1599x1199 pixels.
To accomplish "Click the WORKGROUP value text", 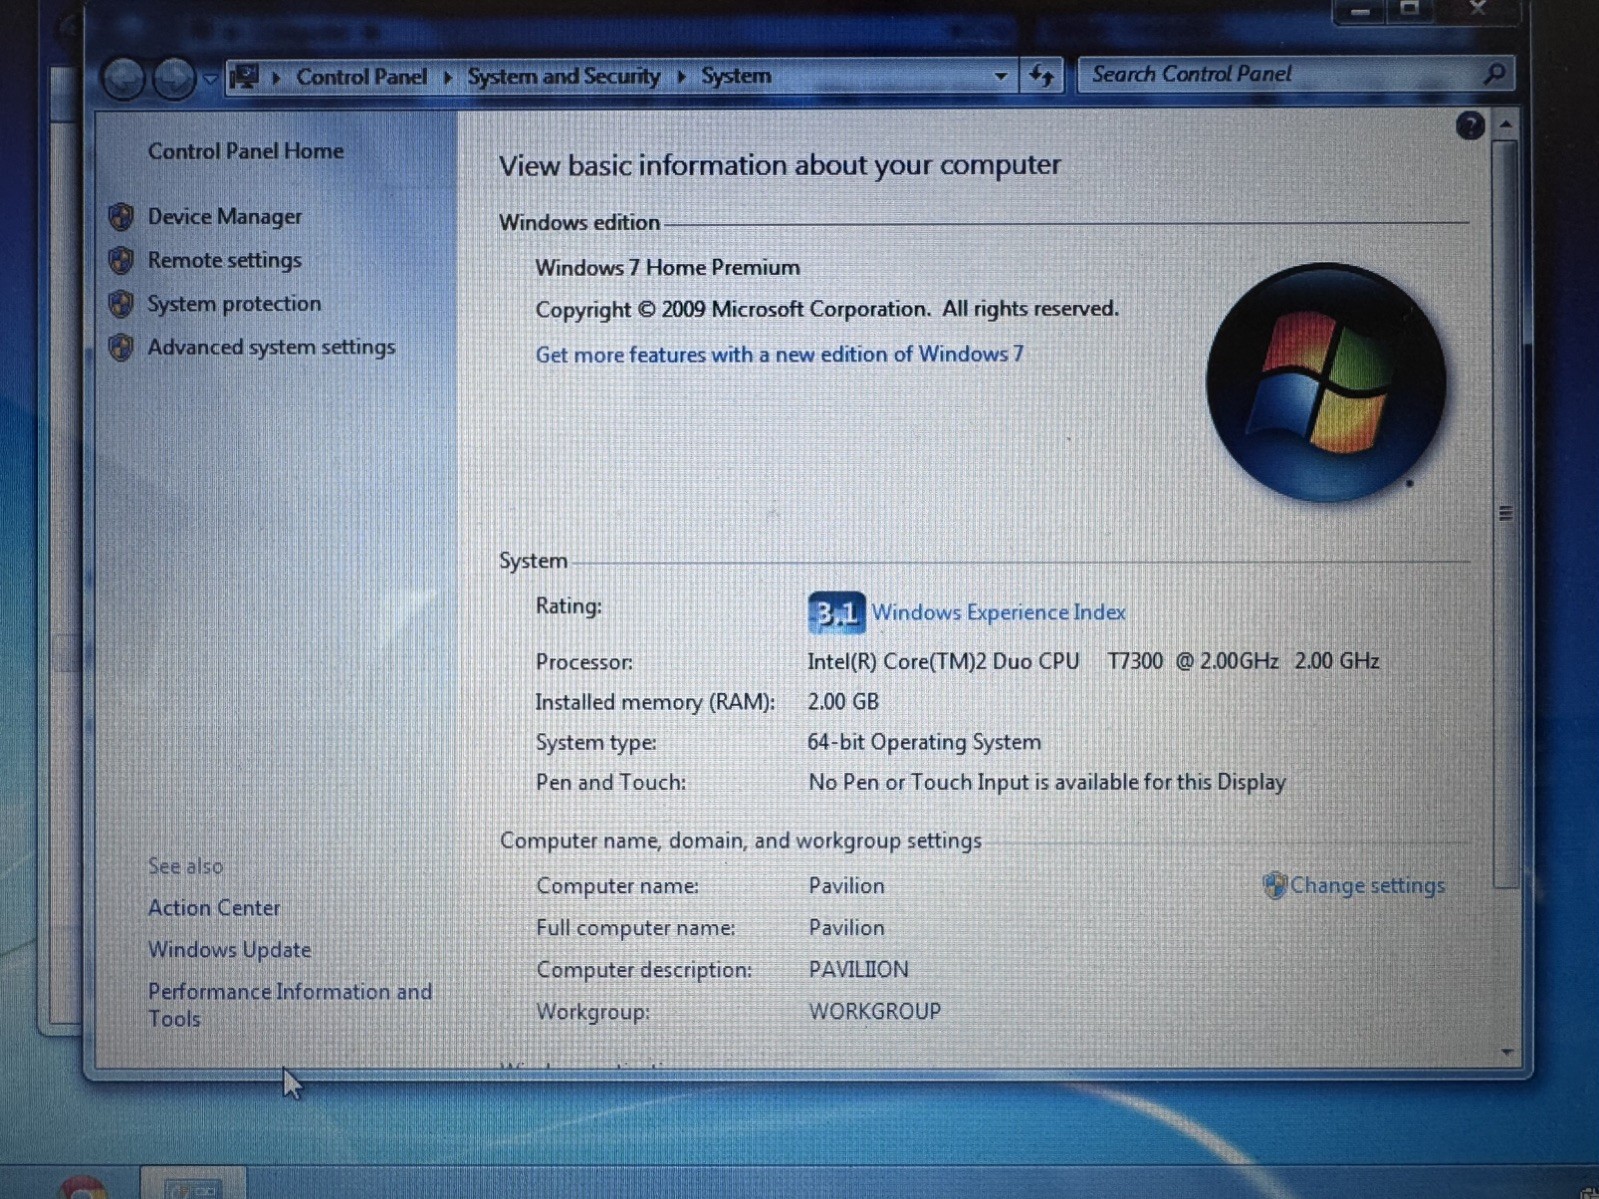I will [875, 1011].
